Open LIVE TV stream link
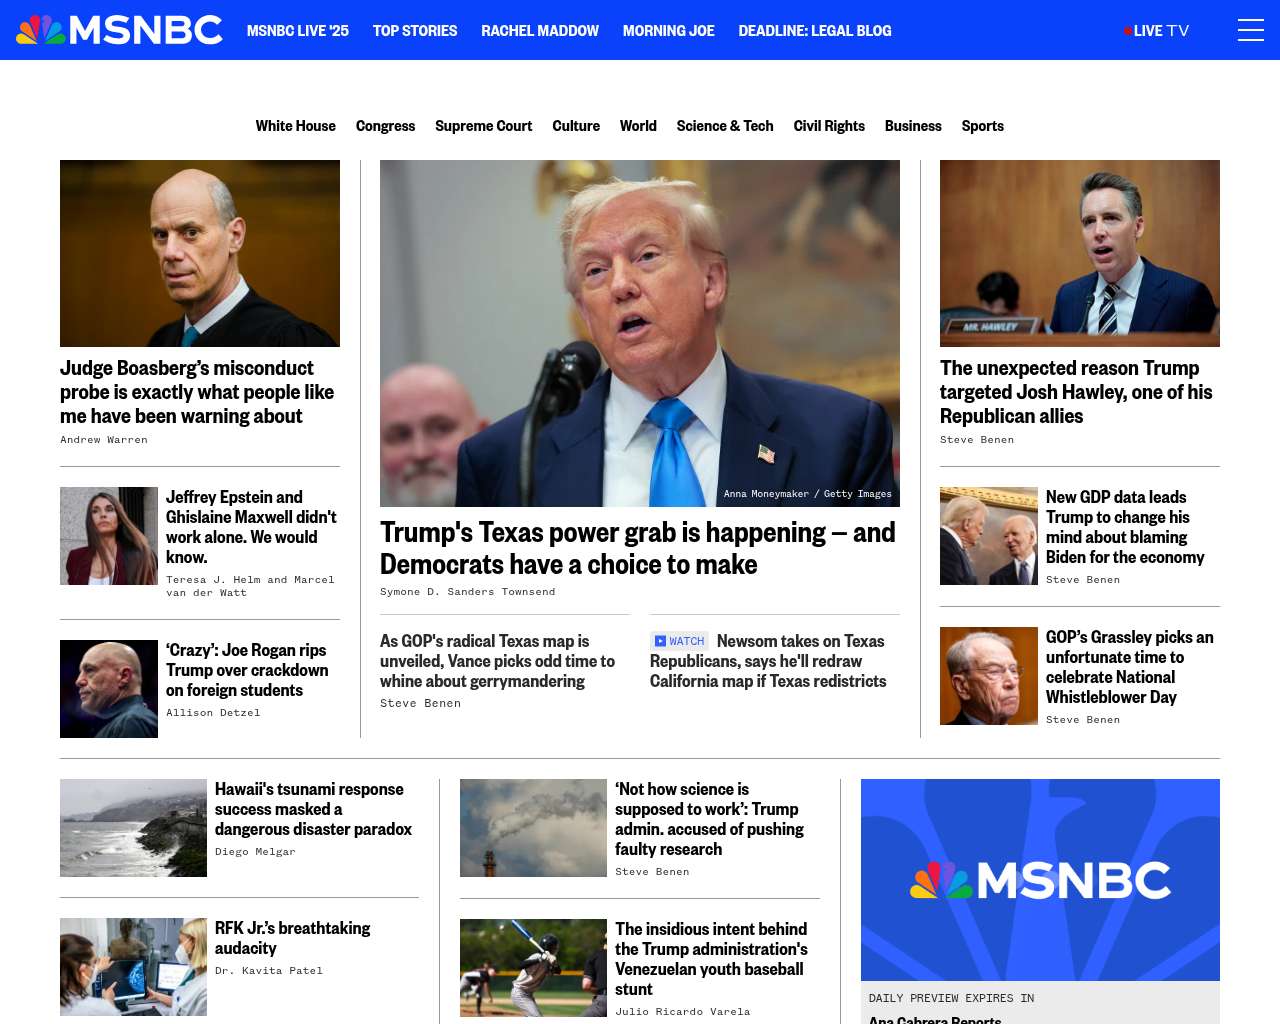The width and height of the screenshot is (1280, 1024). pos(1156,31)
